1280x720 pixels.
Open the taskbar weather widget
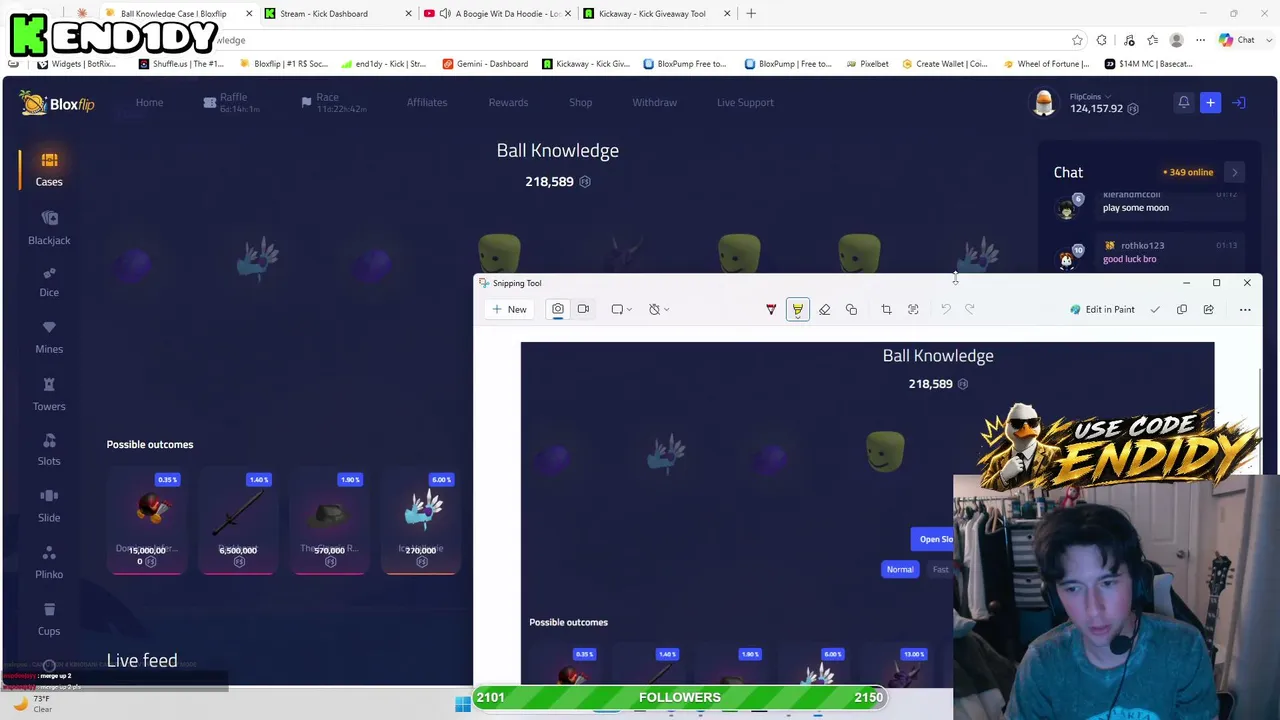[33, 703]
